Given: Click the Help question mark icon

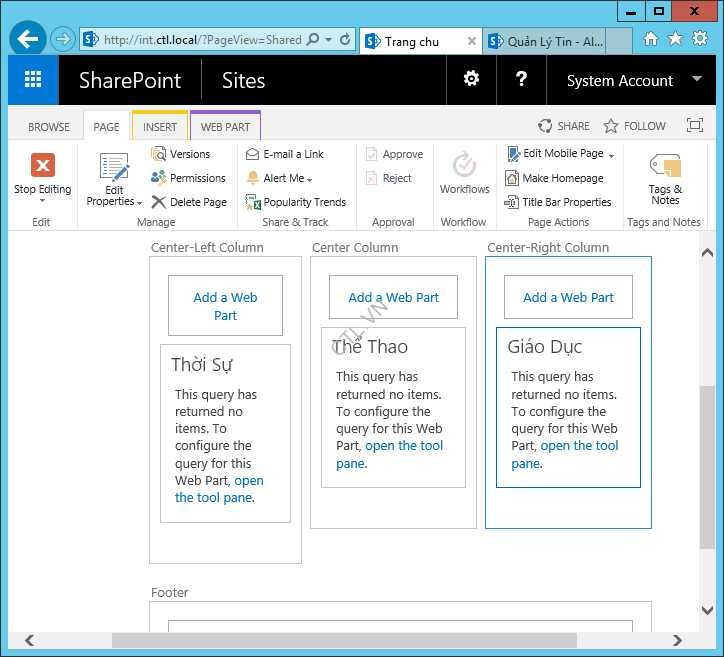Looking at the screenshot, I should 521,80.
